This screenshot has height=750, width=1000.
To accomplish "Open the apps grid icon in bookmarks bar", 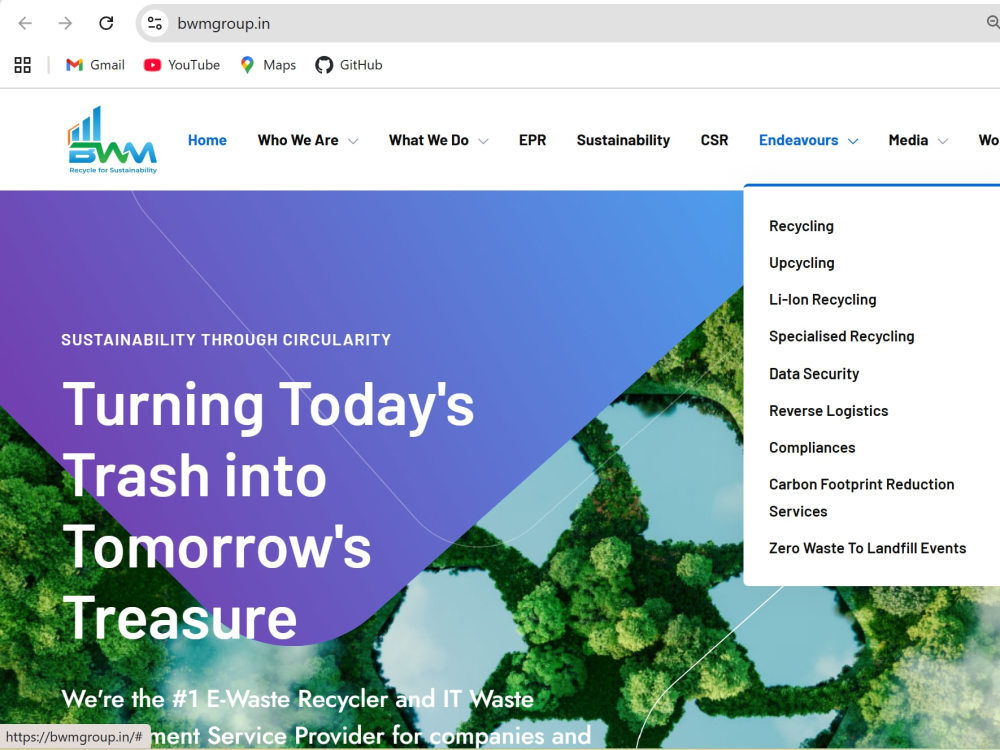I will click(x=22, y=65).
